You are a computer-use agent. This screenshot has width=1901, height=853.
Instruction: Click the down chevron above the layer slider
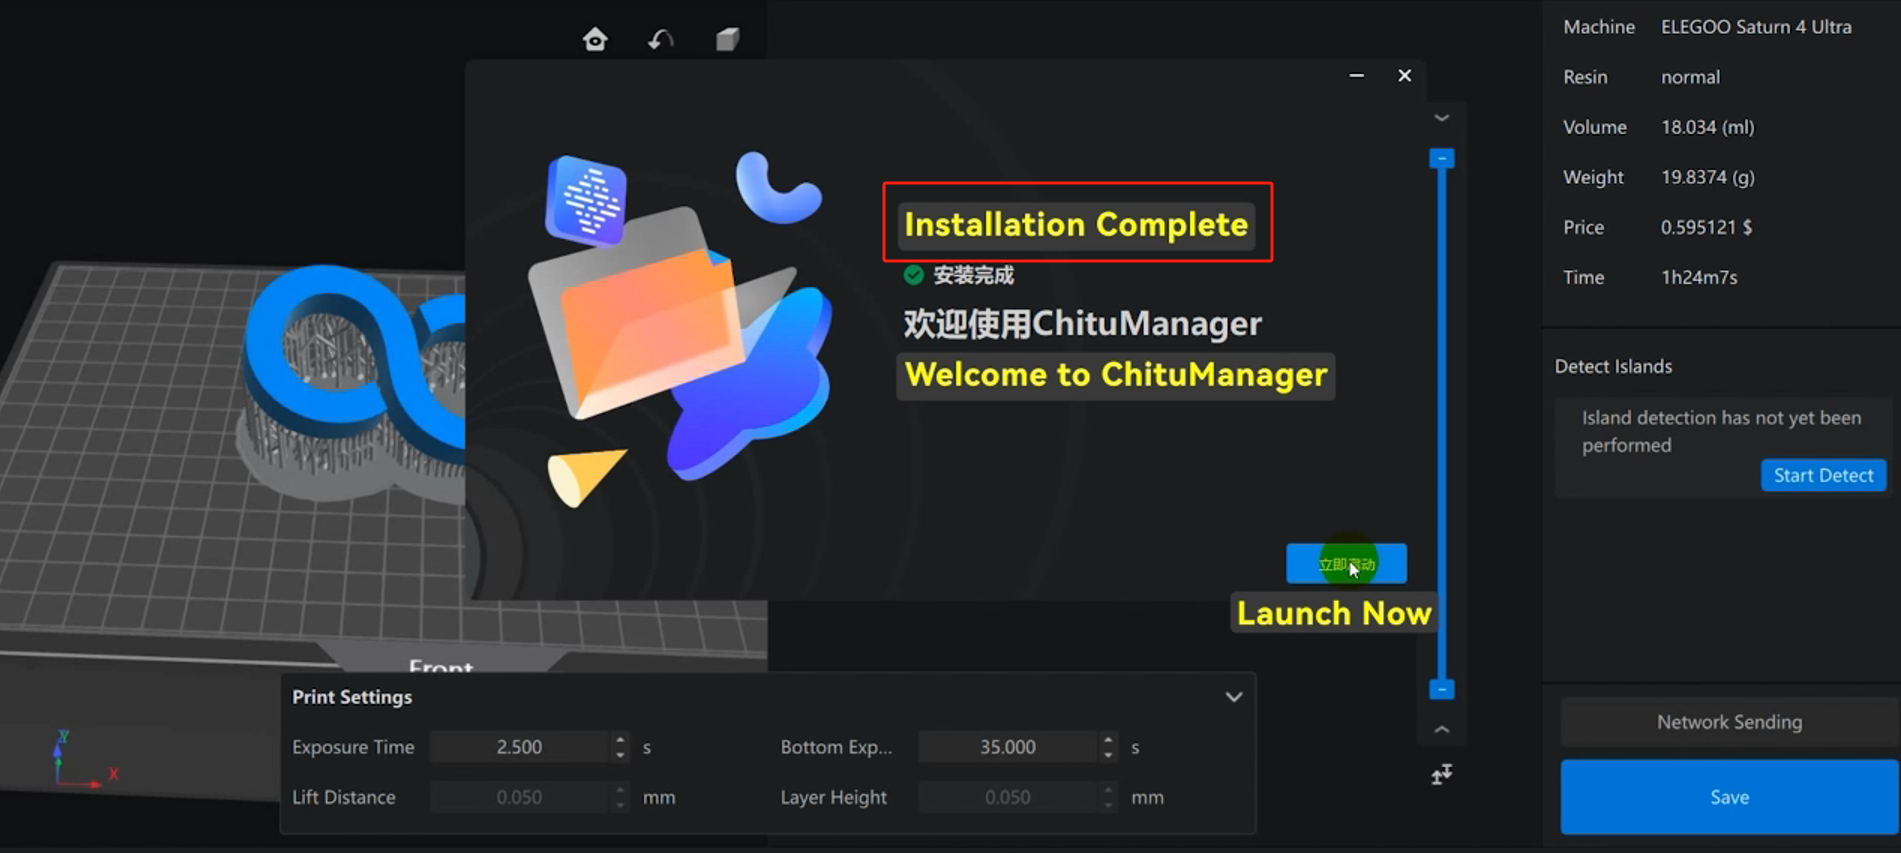click(1441, 118)
